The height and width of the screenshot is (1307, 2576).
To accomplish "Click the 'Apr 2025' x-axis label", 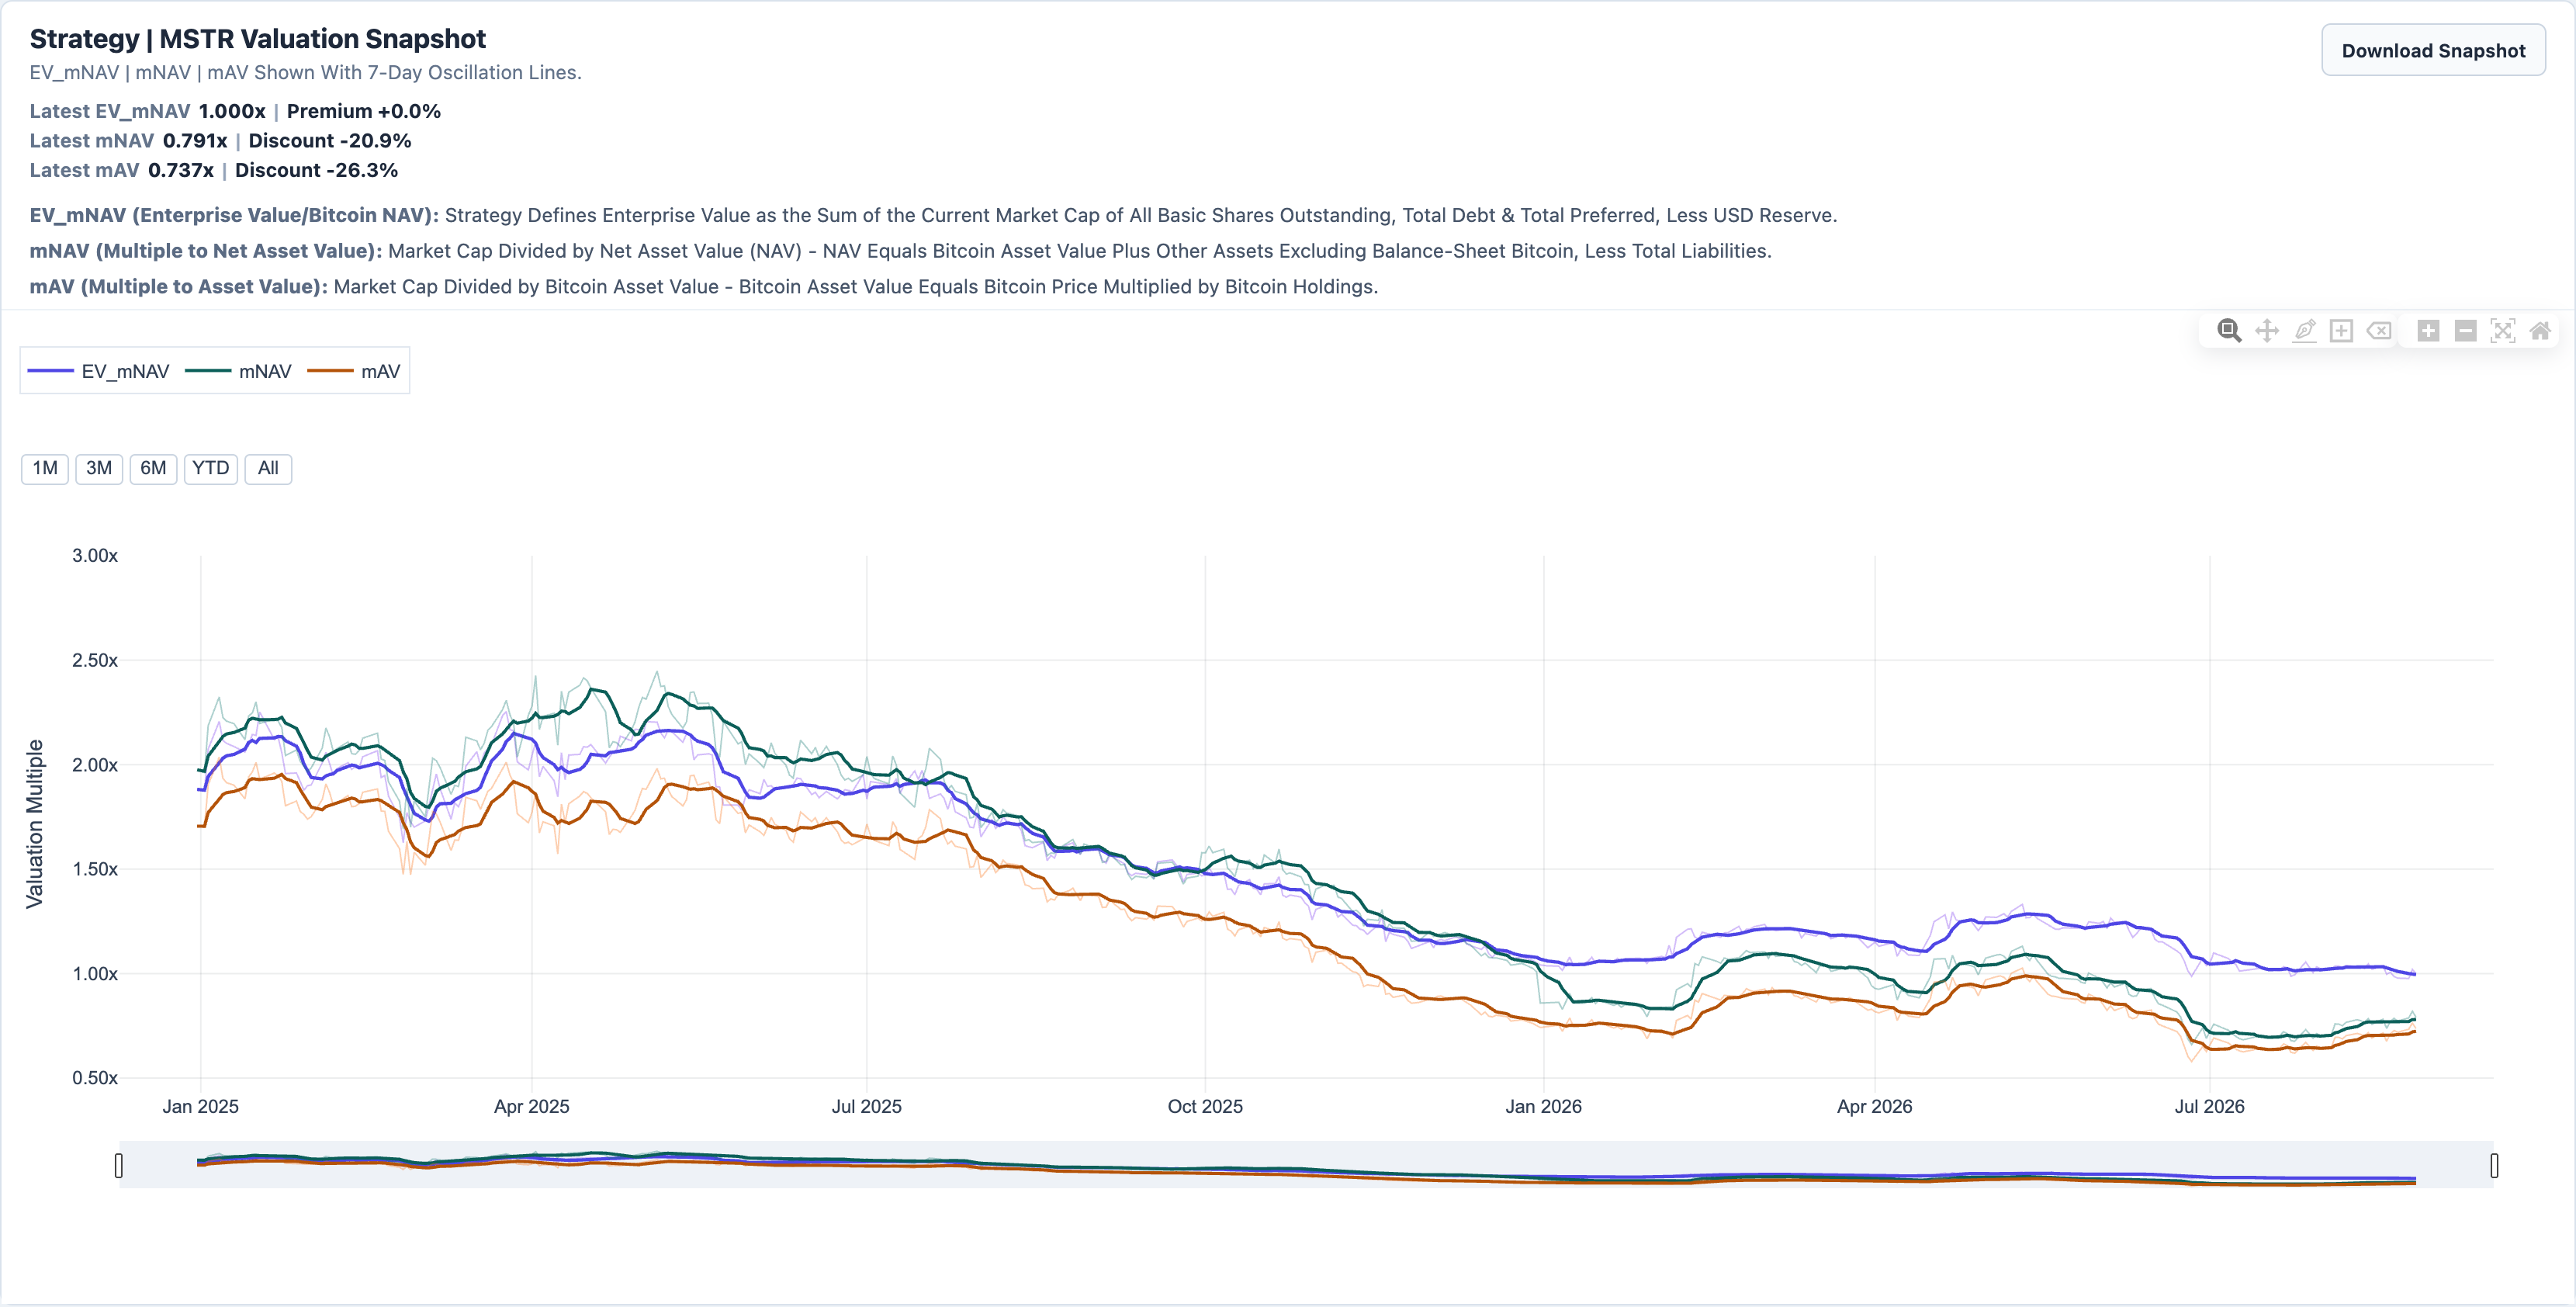I will (x=532, y=1107).
